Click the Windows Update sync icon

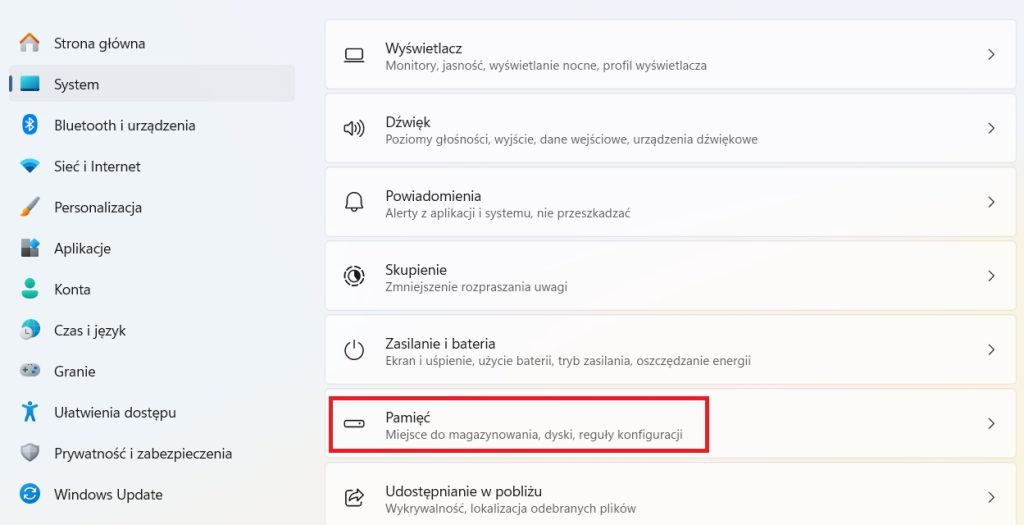[30, 494]
